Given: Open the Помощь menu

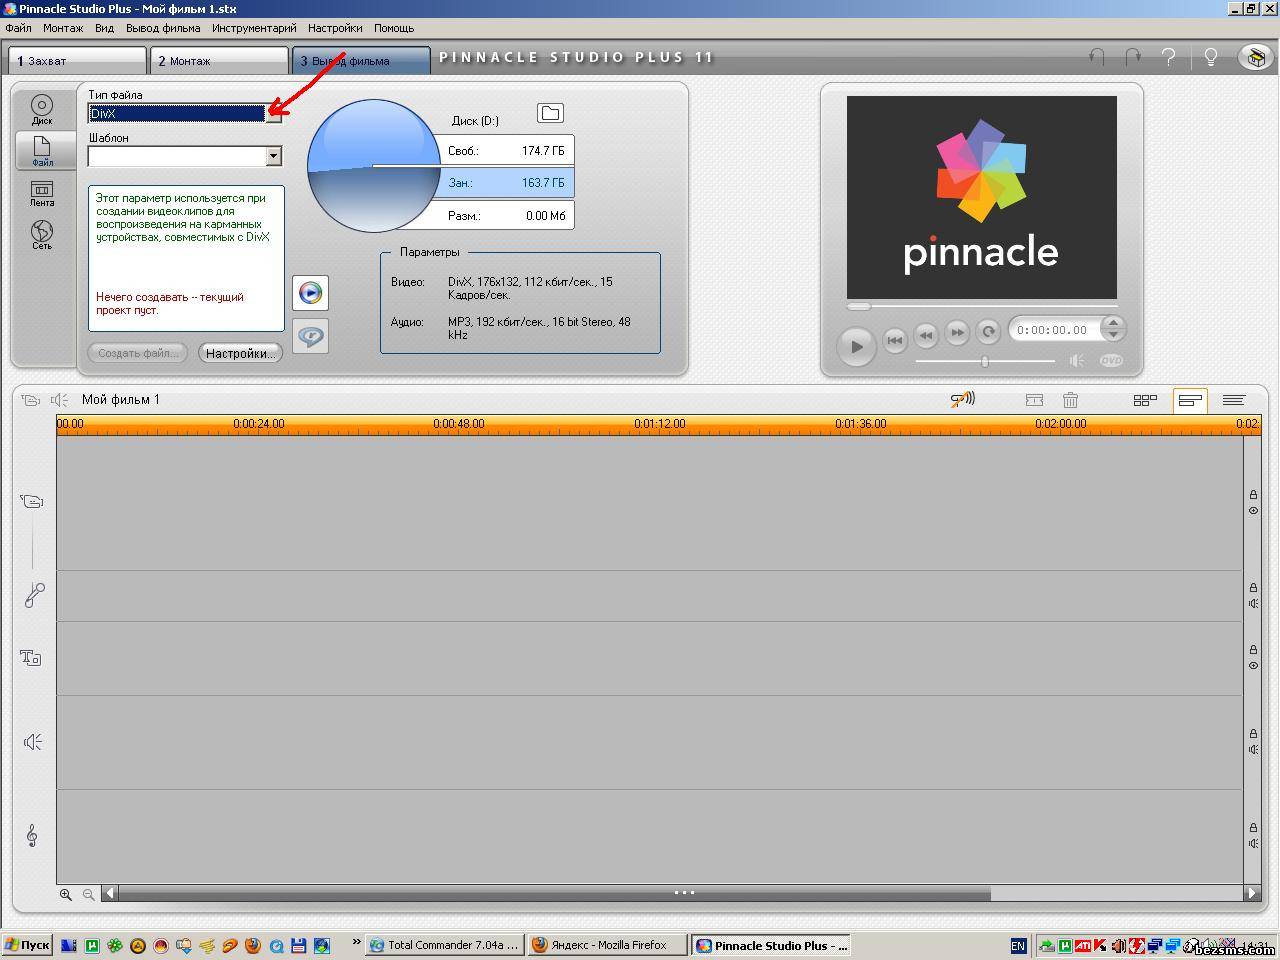Looking at the screenshot, I should tap(394, 28).
